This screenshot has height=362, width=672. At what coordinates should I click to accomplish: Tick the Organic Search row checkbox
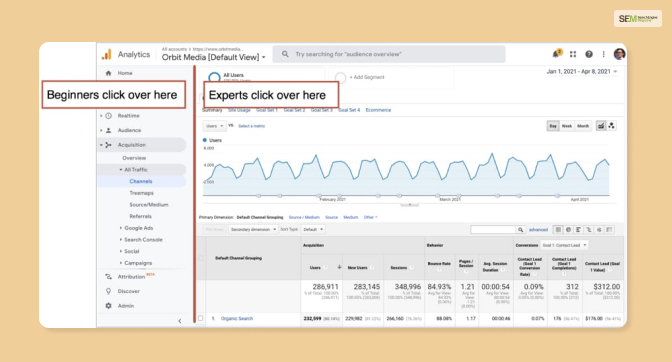pyautogui.click(x=201, y=318)
